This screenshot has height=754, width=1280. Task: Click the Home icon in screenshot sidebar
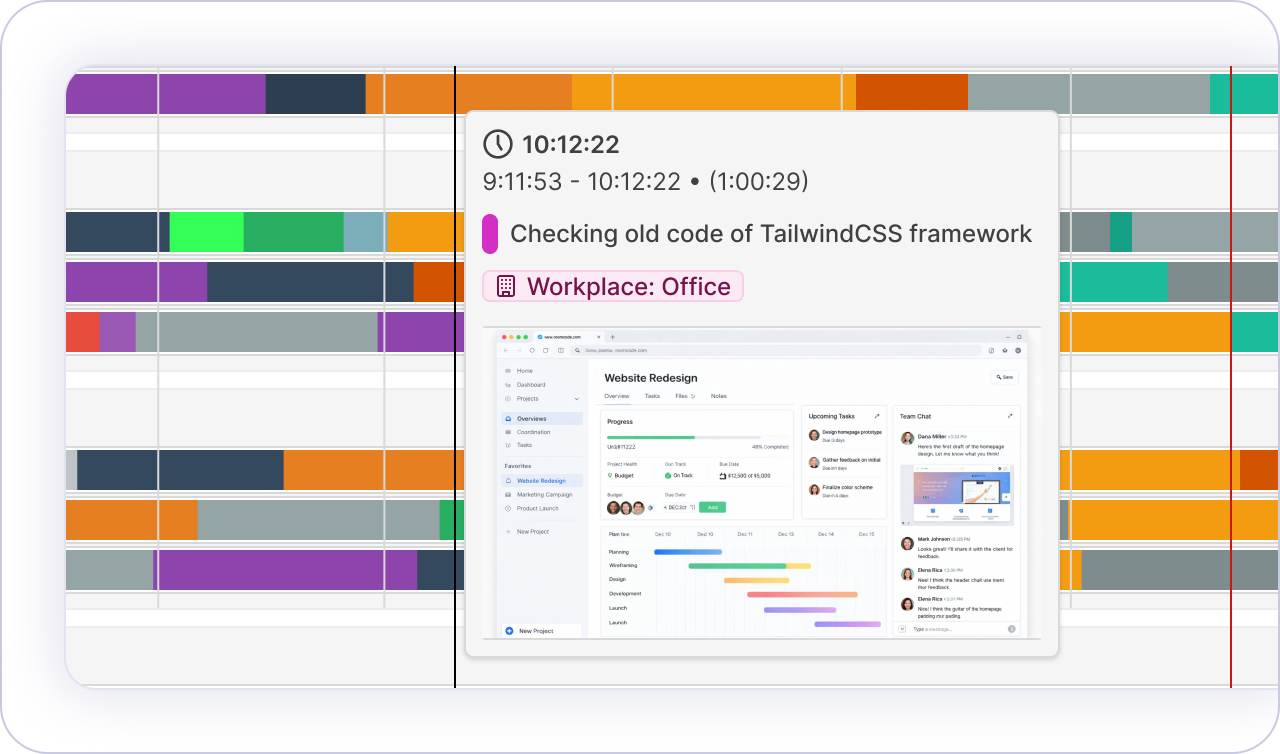pos(509,371)
